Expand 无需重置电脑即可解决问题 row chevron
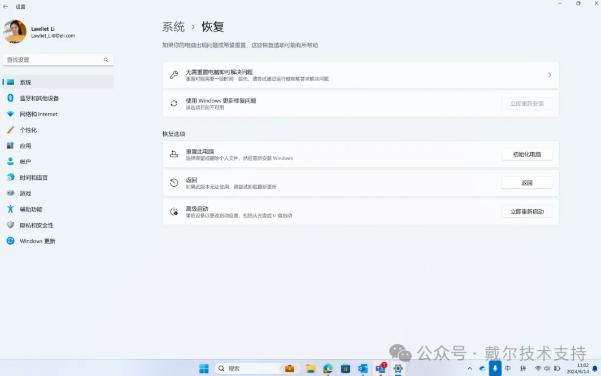 coord(549,75)
